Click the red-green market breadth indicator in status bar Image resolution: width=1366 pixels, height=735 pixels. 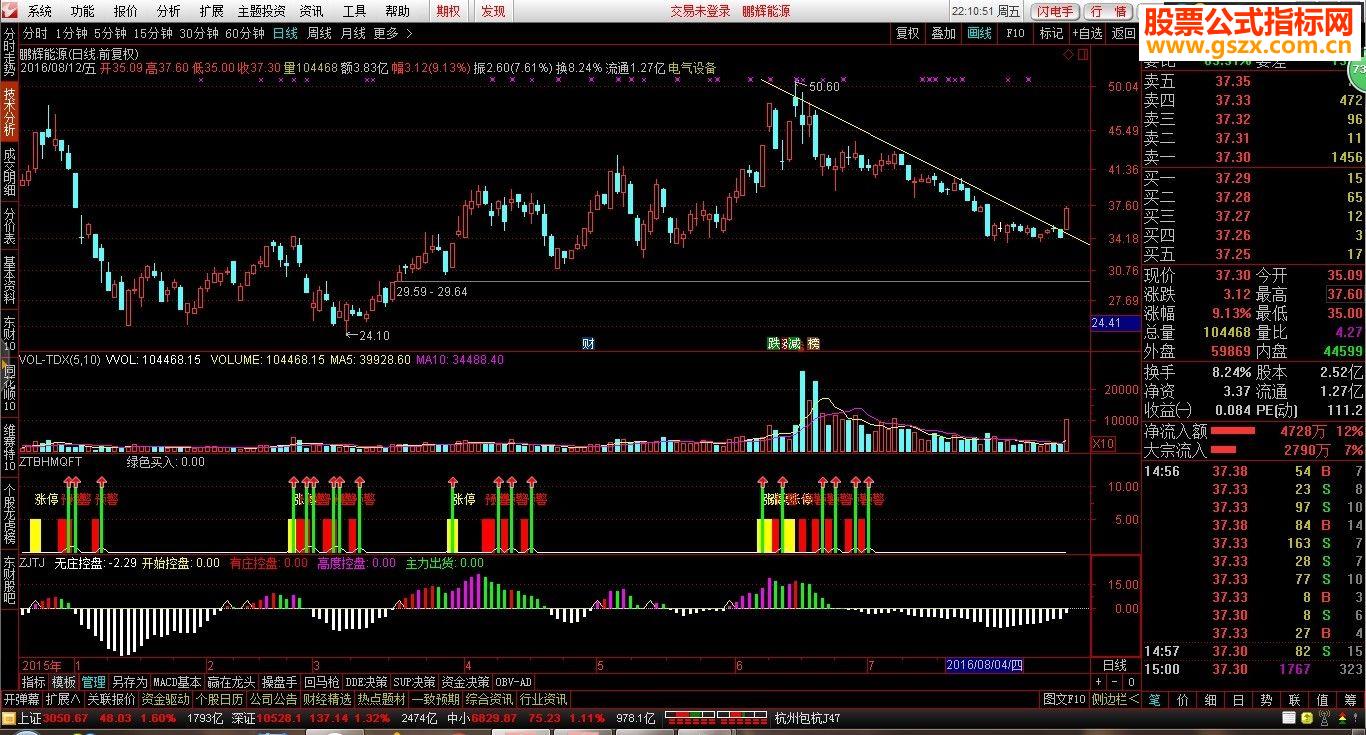pyautogui.click(x=715, y=717)
